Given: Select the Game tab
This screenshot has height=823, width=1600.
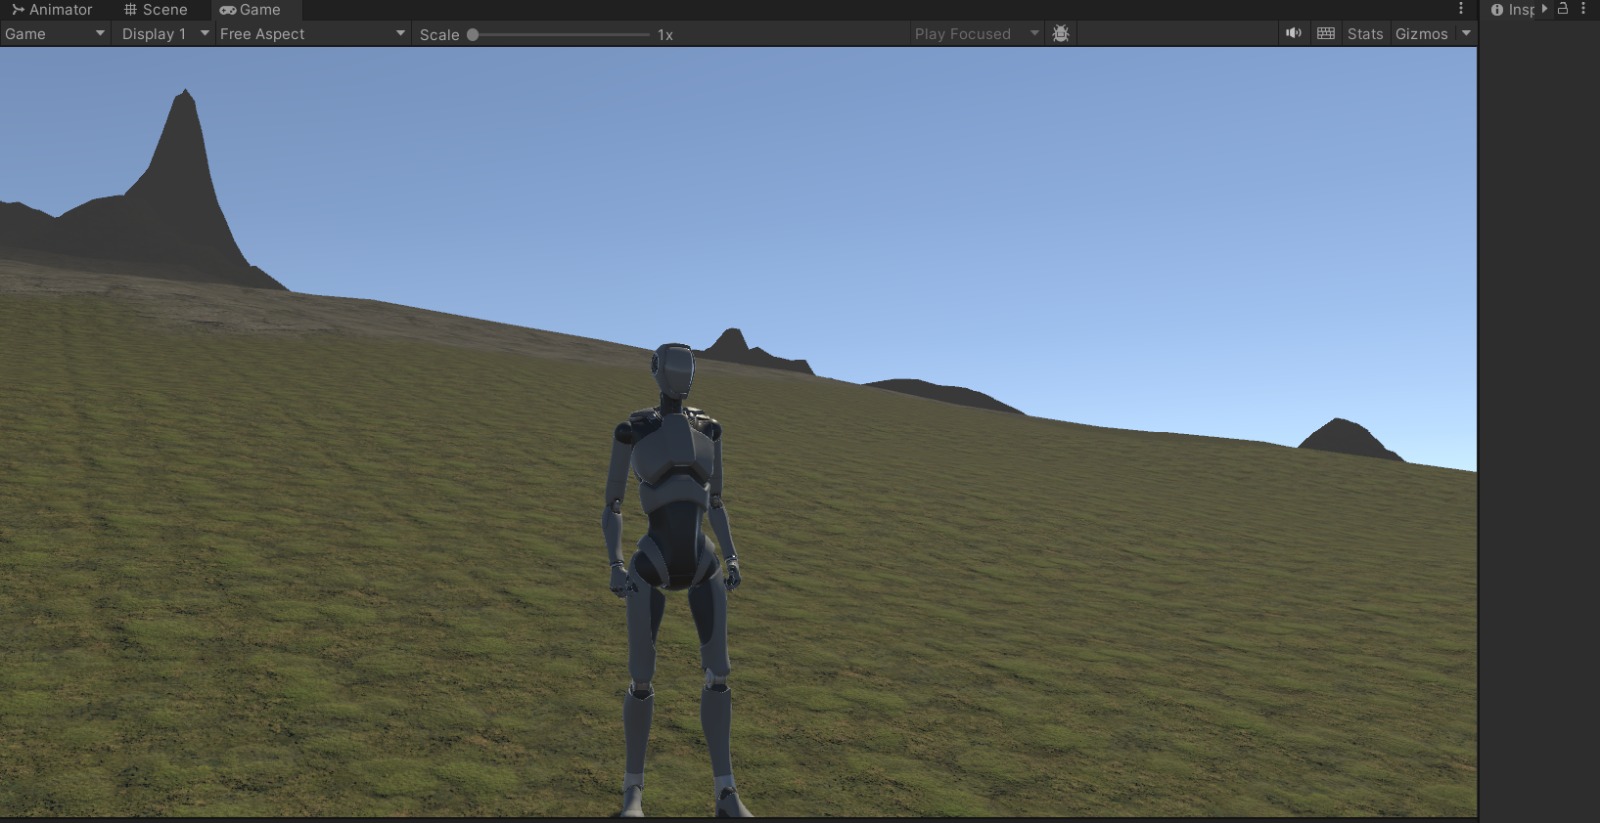Looking at the screenshot, I should [251, 9].
